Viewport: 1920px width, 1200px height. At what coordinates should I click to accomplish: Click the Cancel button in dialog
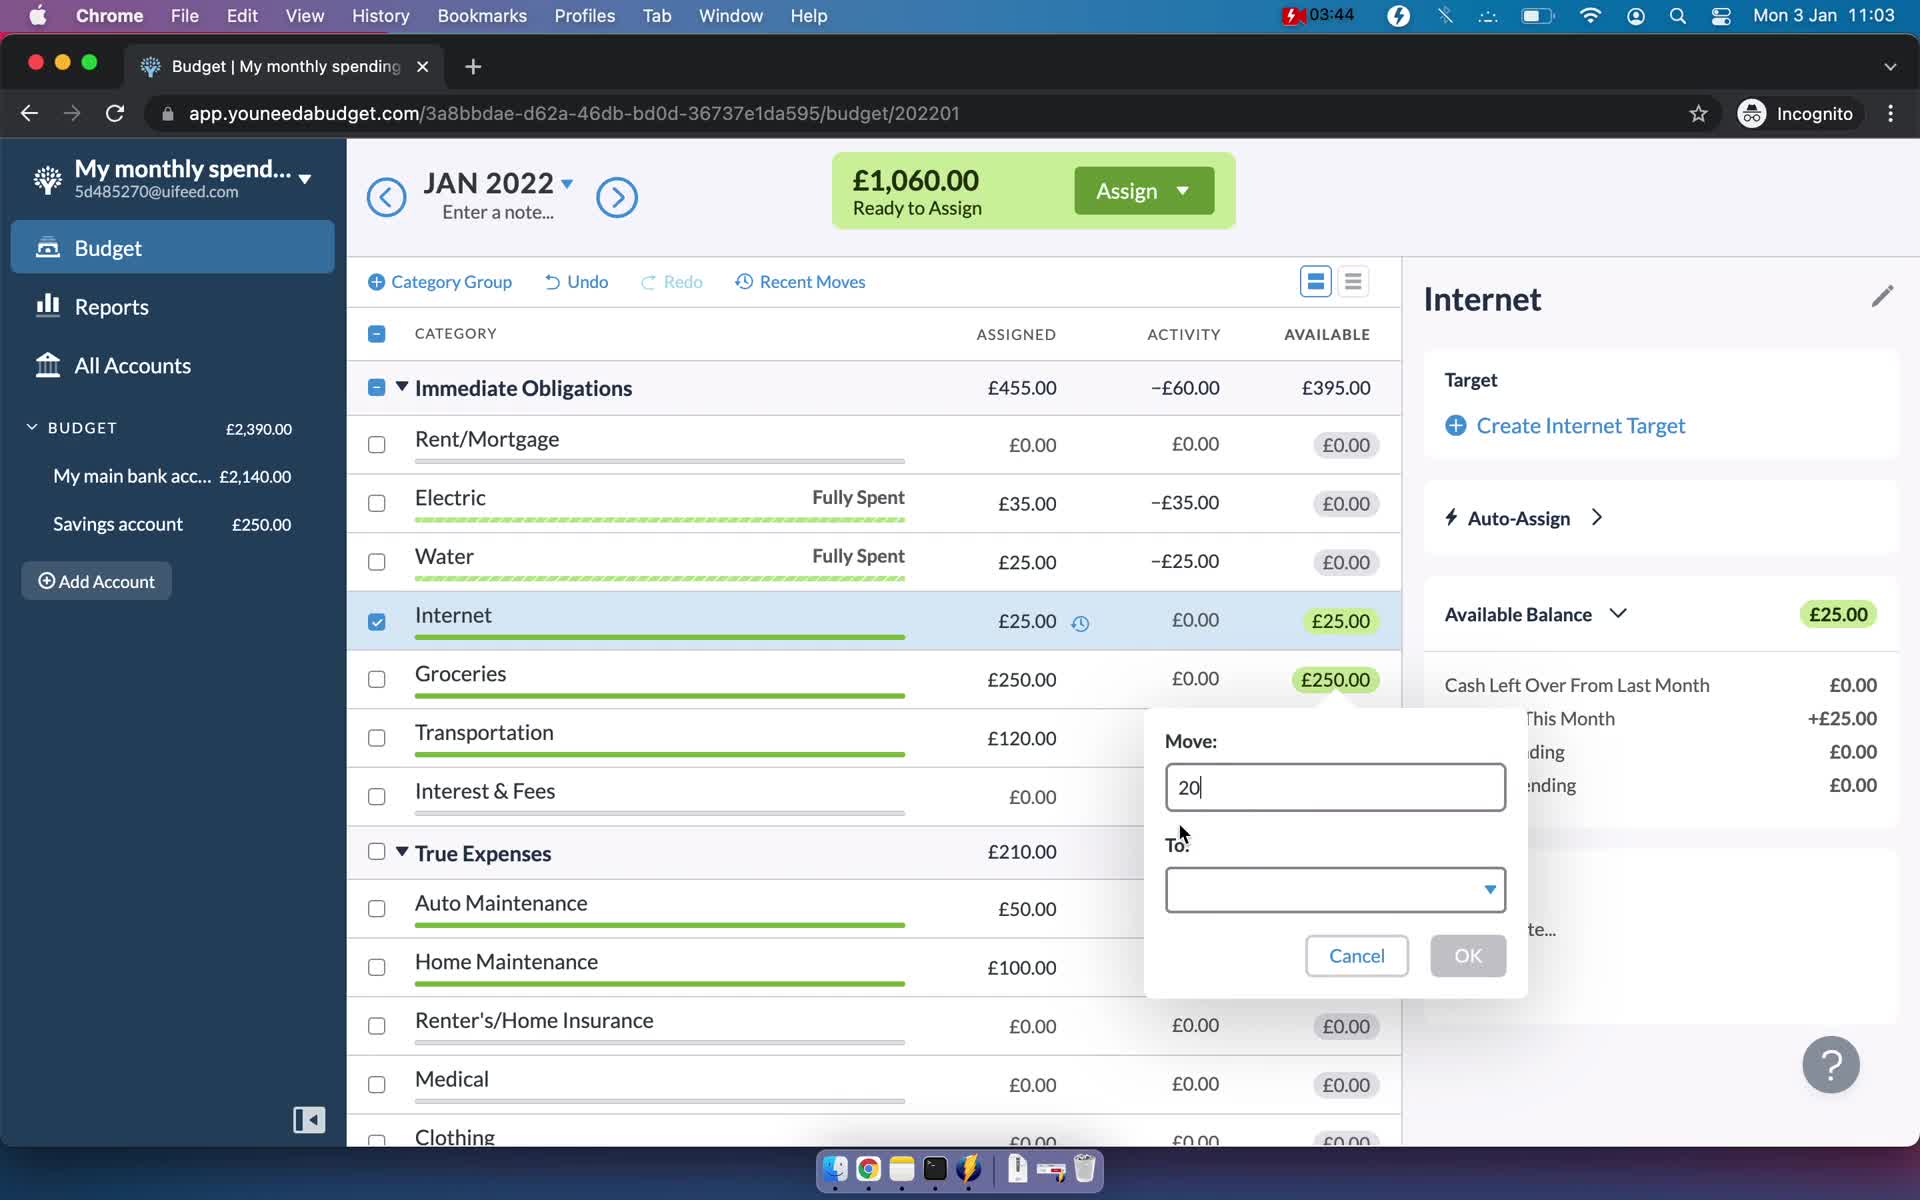coord(1356,955)
